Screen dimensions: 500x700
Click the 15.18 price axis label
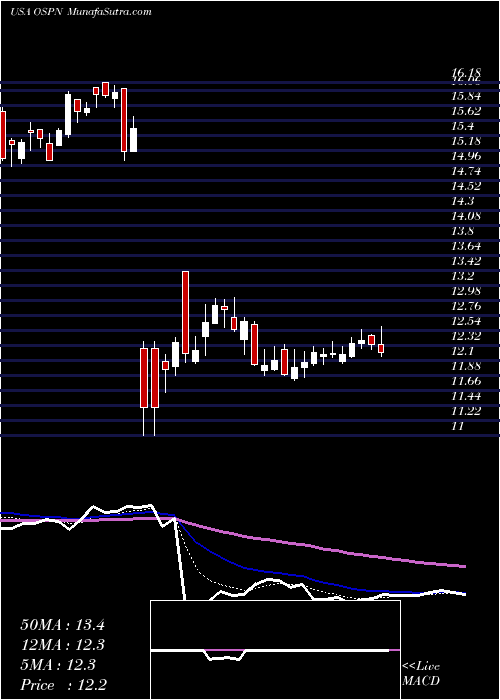pos(466,142)
